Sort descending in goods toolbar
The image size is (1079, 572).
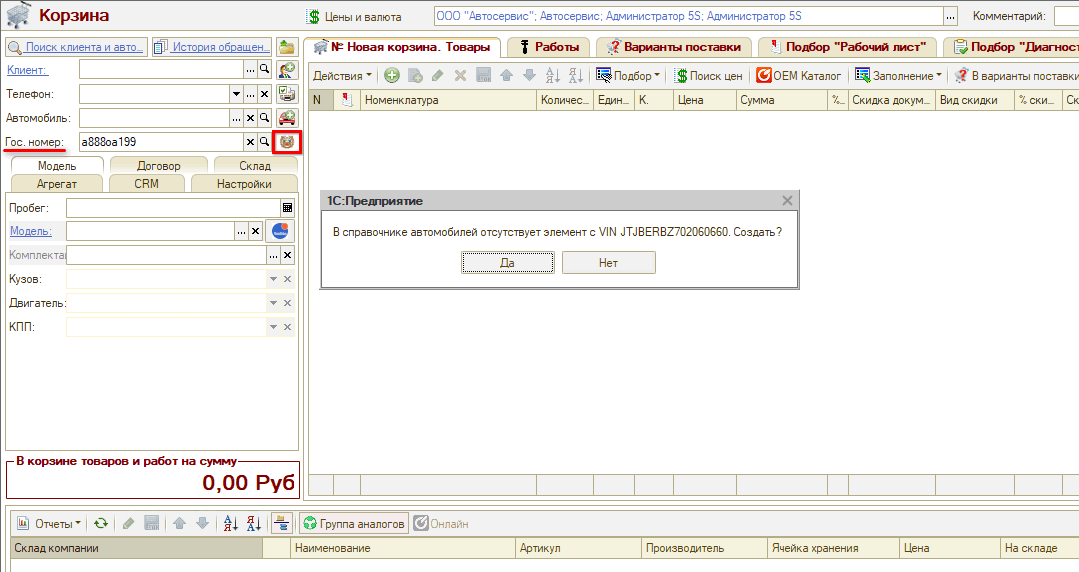(576, 76)
